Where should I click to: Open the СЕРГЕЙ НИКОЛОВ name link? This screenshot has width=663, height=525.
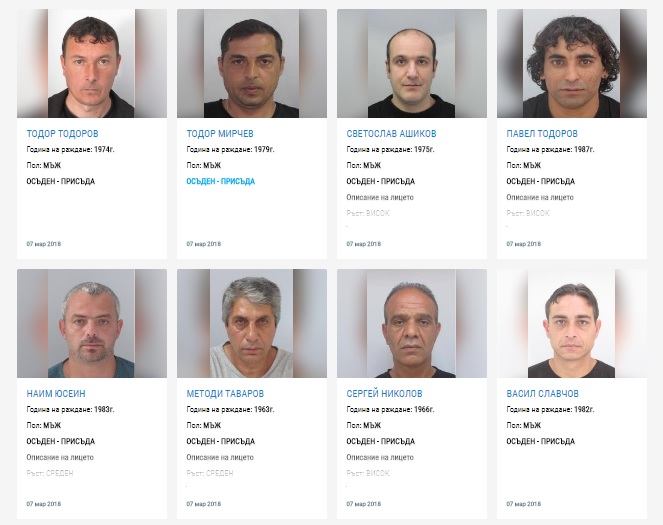[x=384, y=394]
